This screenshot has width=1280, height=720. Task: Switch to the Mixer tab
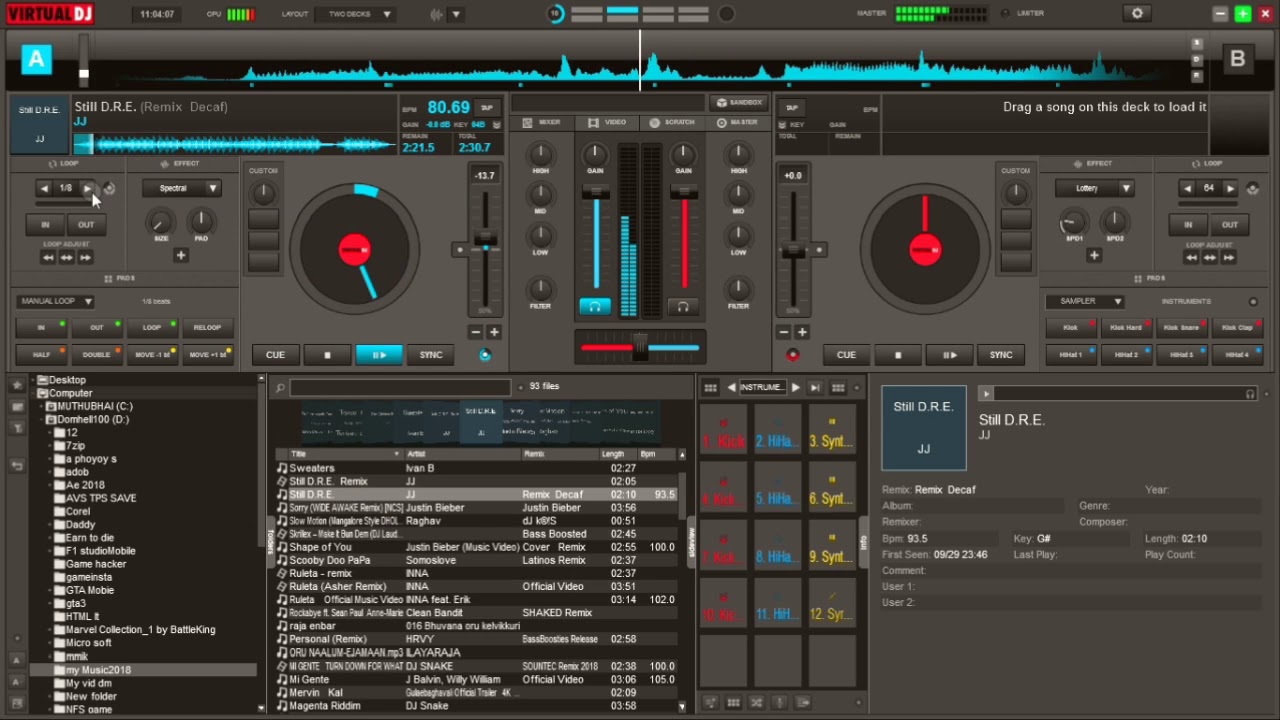(x=542, y=122)
